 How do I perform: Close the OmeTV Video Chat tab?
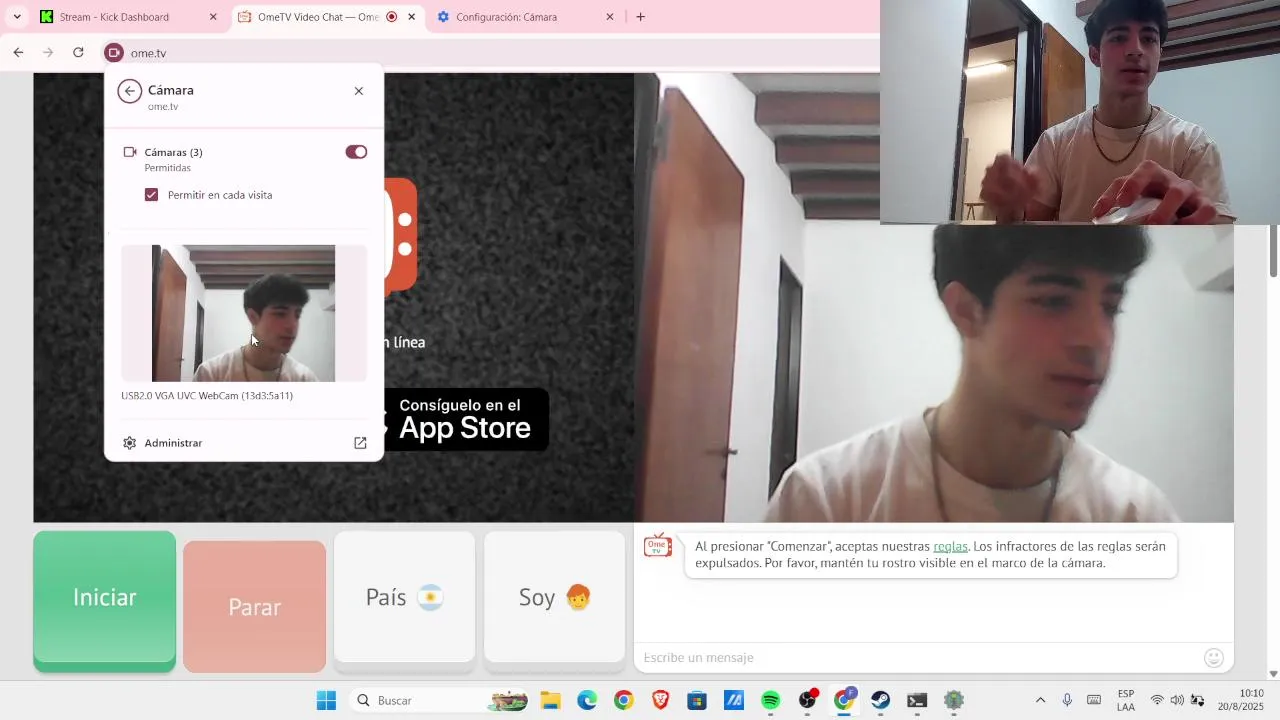pyautogui.click(x=411, y=17)
